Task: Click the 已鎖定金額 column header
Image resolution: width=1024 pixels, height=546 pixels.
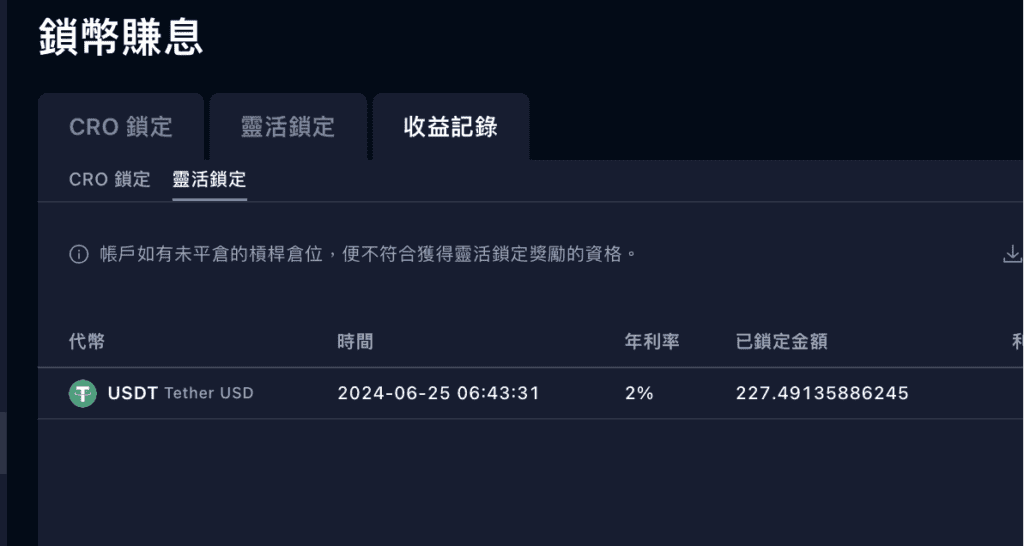Action: pos(782,341)
